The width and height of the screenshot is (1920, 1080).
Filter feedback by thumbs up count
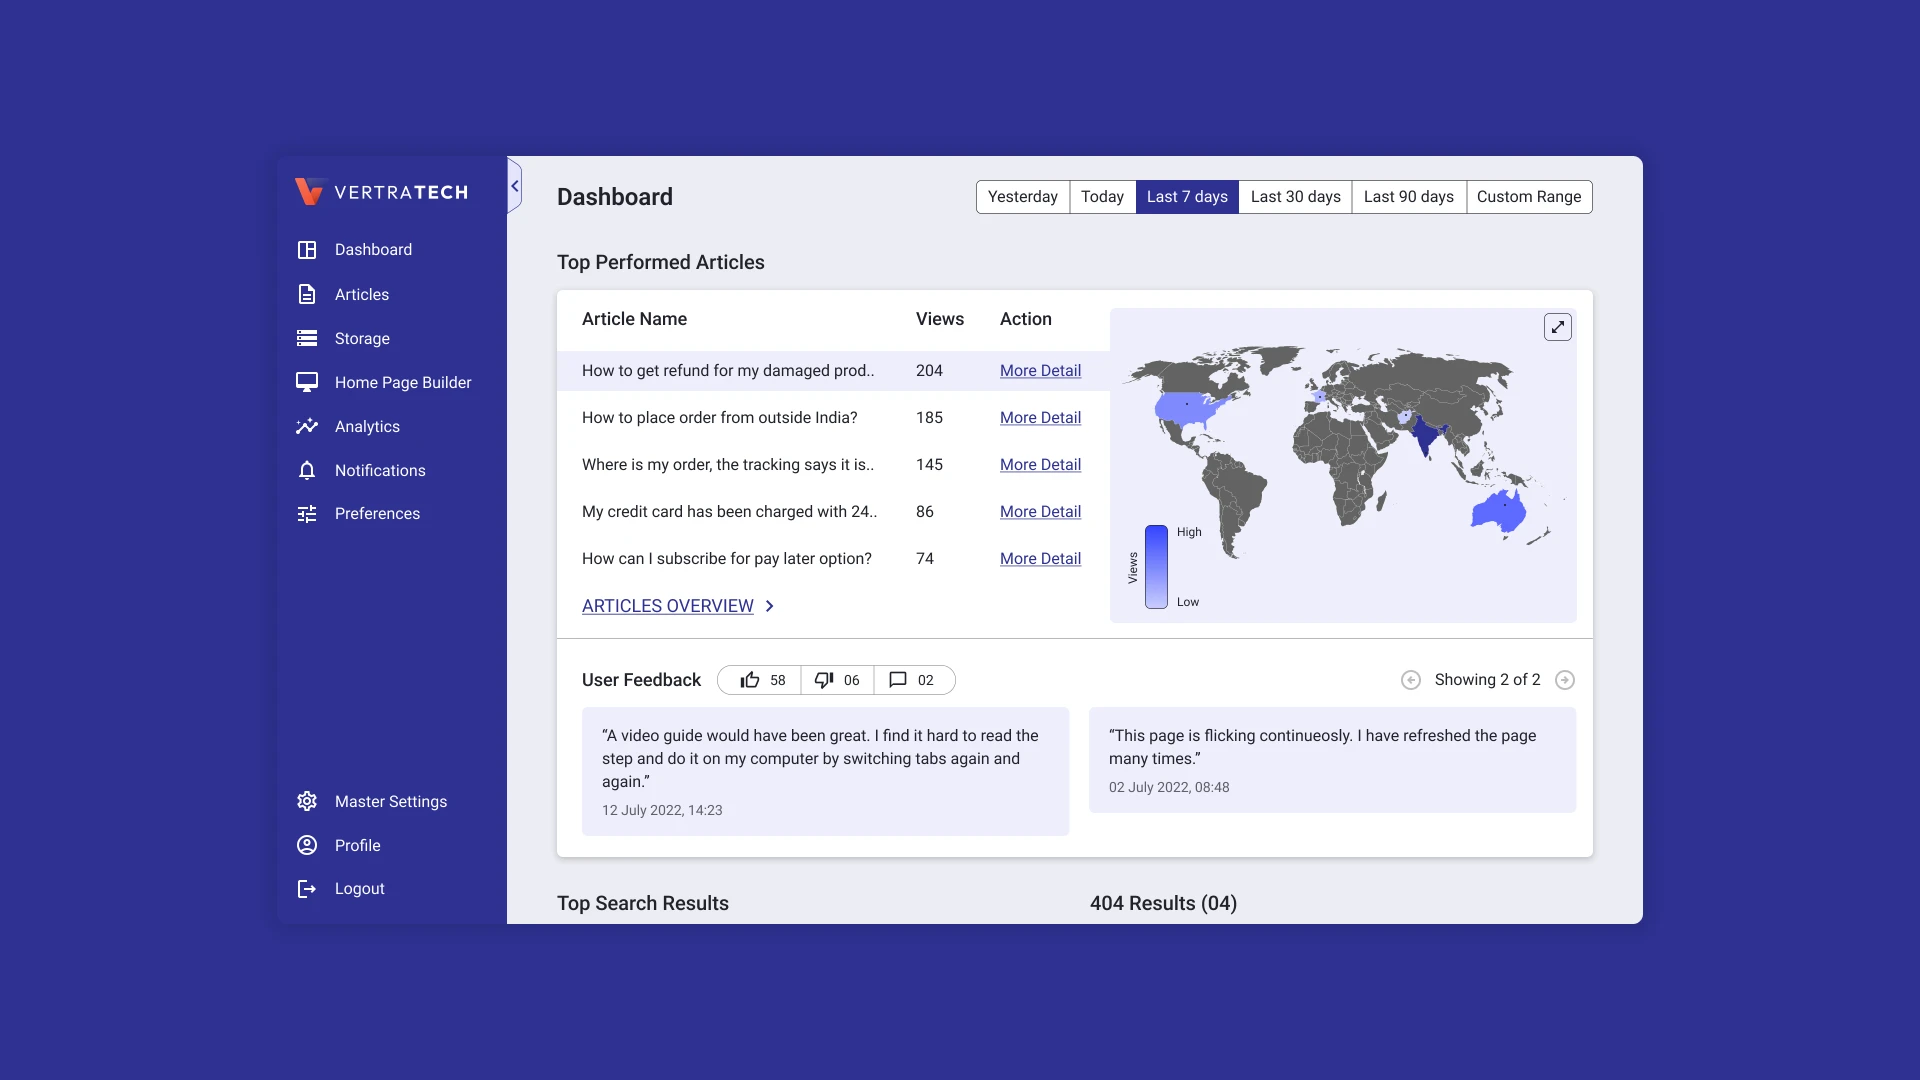pyautogui.click(x=761, y=681)
